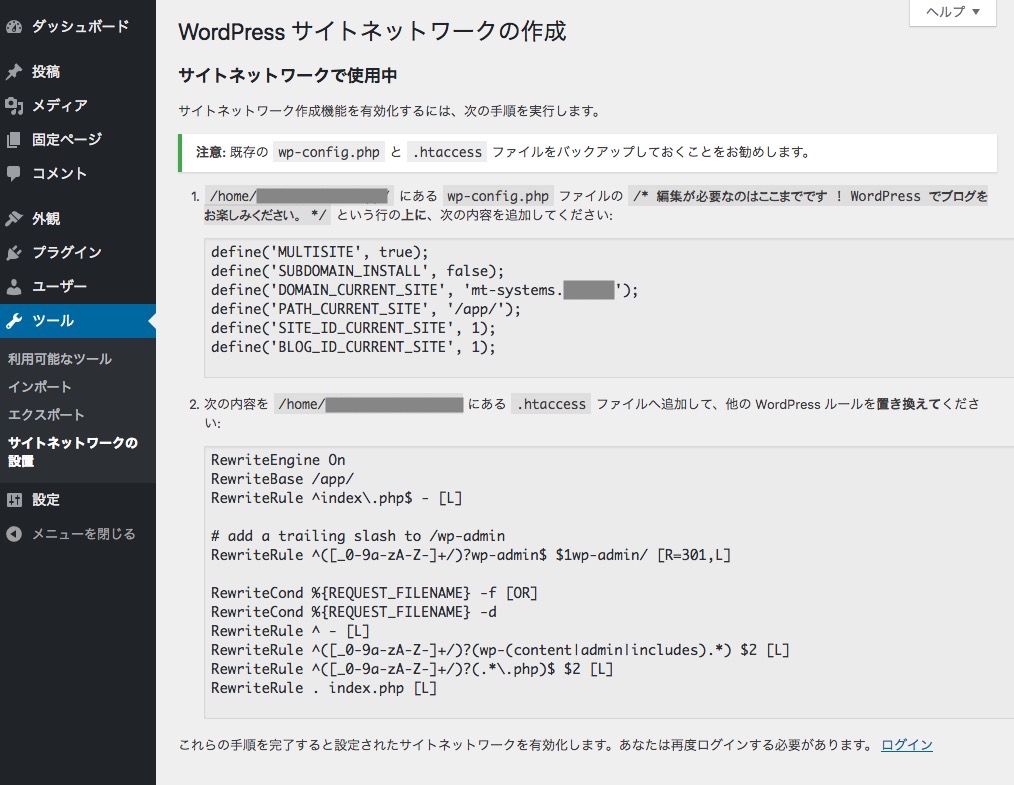Click the collapse arrow icon in sidebar
This screenshot has height=785, width=1014.
point(14,534)
